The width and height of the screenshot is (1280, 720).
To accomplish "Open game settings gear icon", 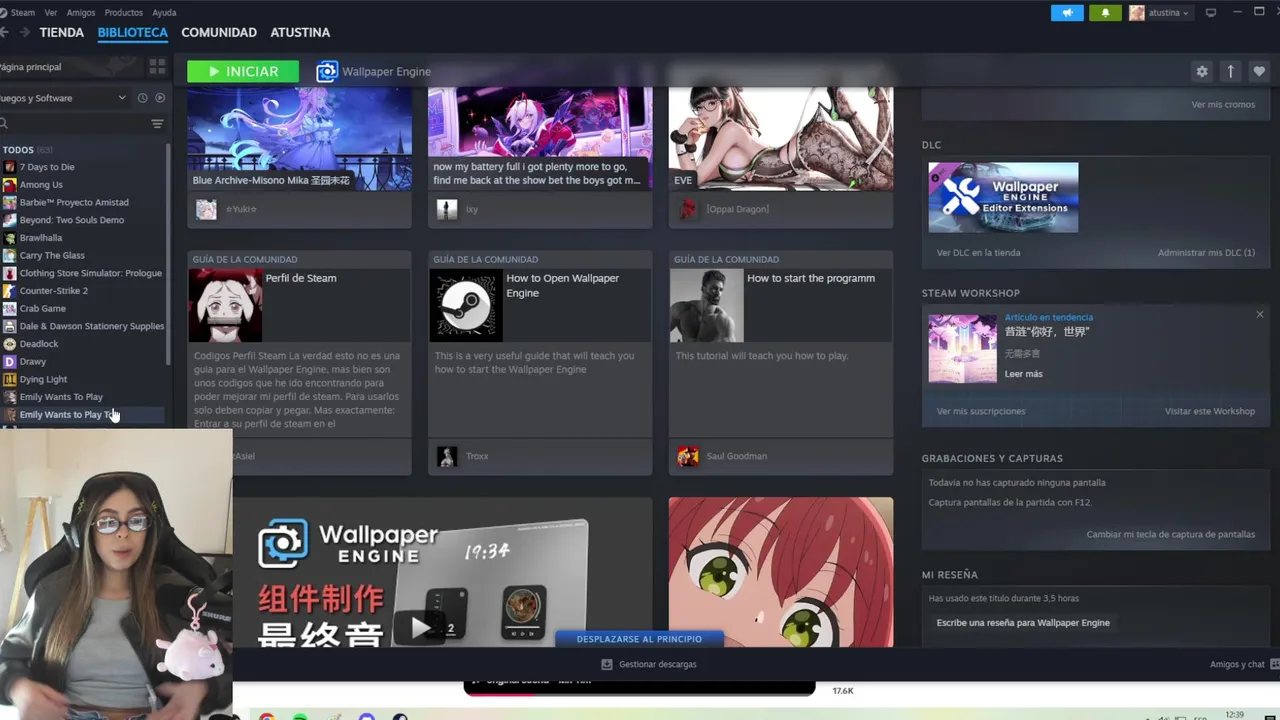I will coord(1202,71).
